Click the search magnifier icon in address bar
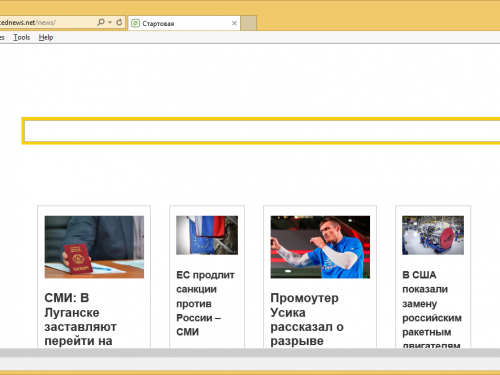Image resolution: width=500 pixels, height=375 pixels. (x=101, y=22)
